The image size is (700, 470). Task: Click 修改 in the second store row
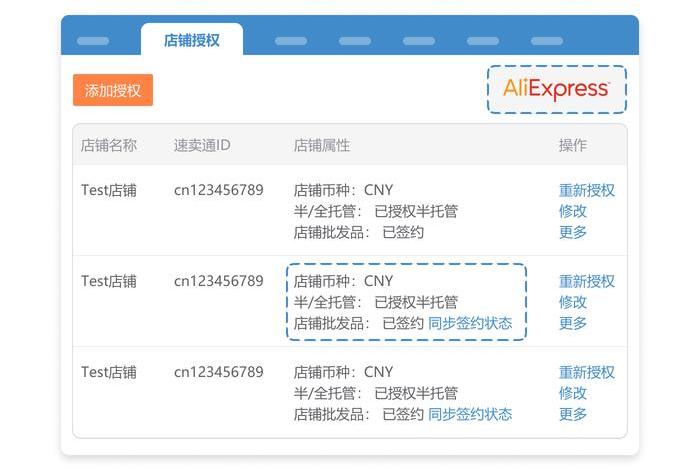tap(573, 302)
